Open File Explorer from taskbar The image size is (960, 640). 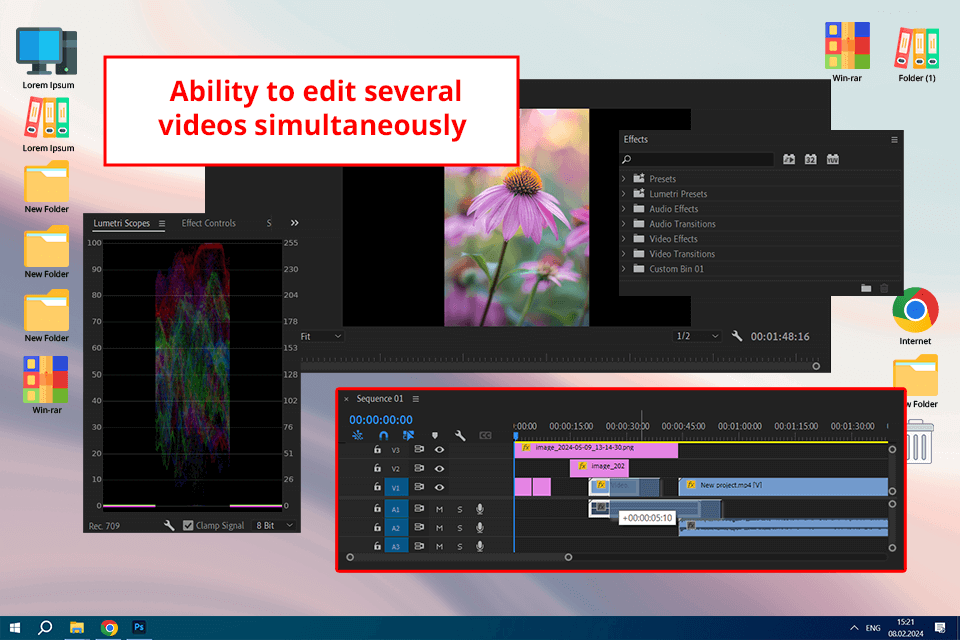coord(77,627)
